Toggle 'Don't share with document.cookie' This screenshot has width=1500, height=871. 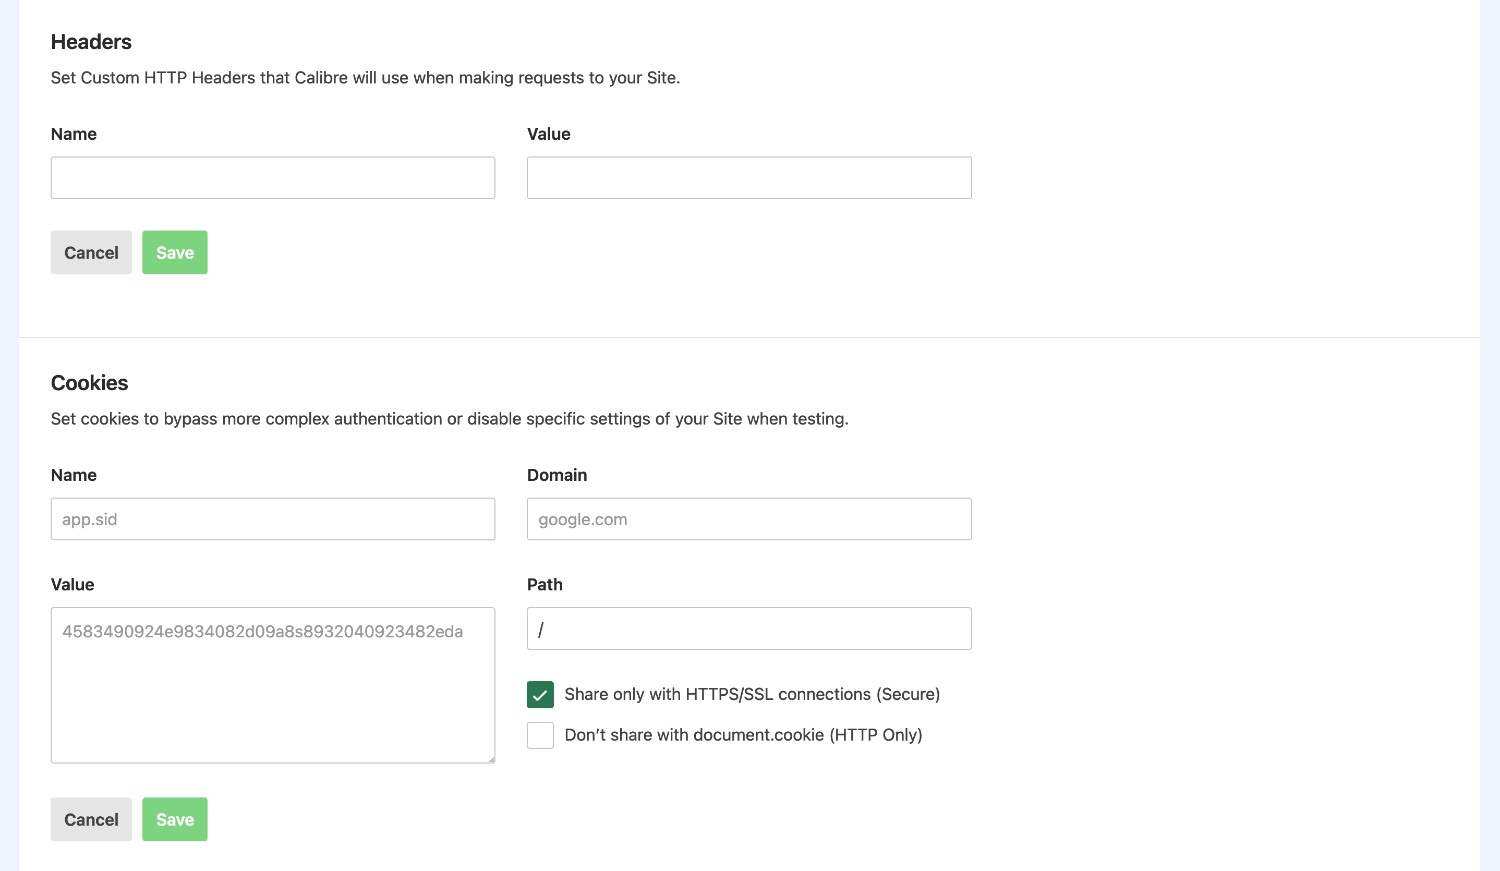pyautogui.click(x=540, y=735)
